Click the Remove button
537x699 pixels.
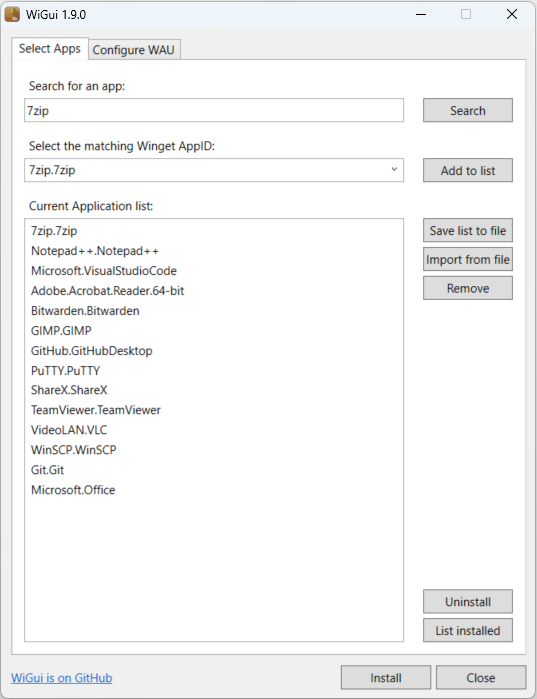467,288
